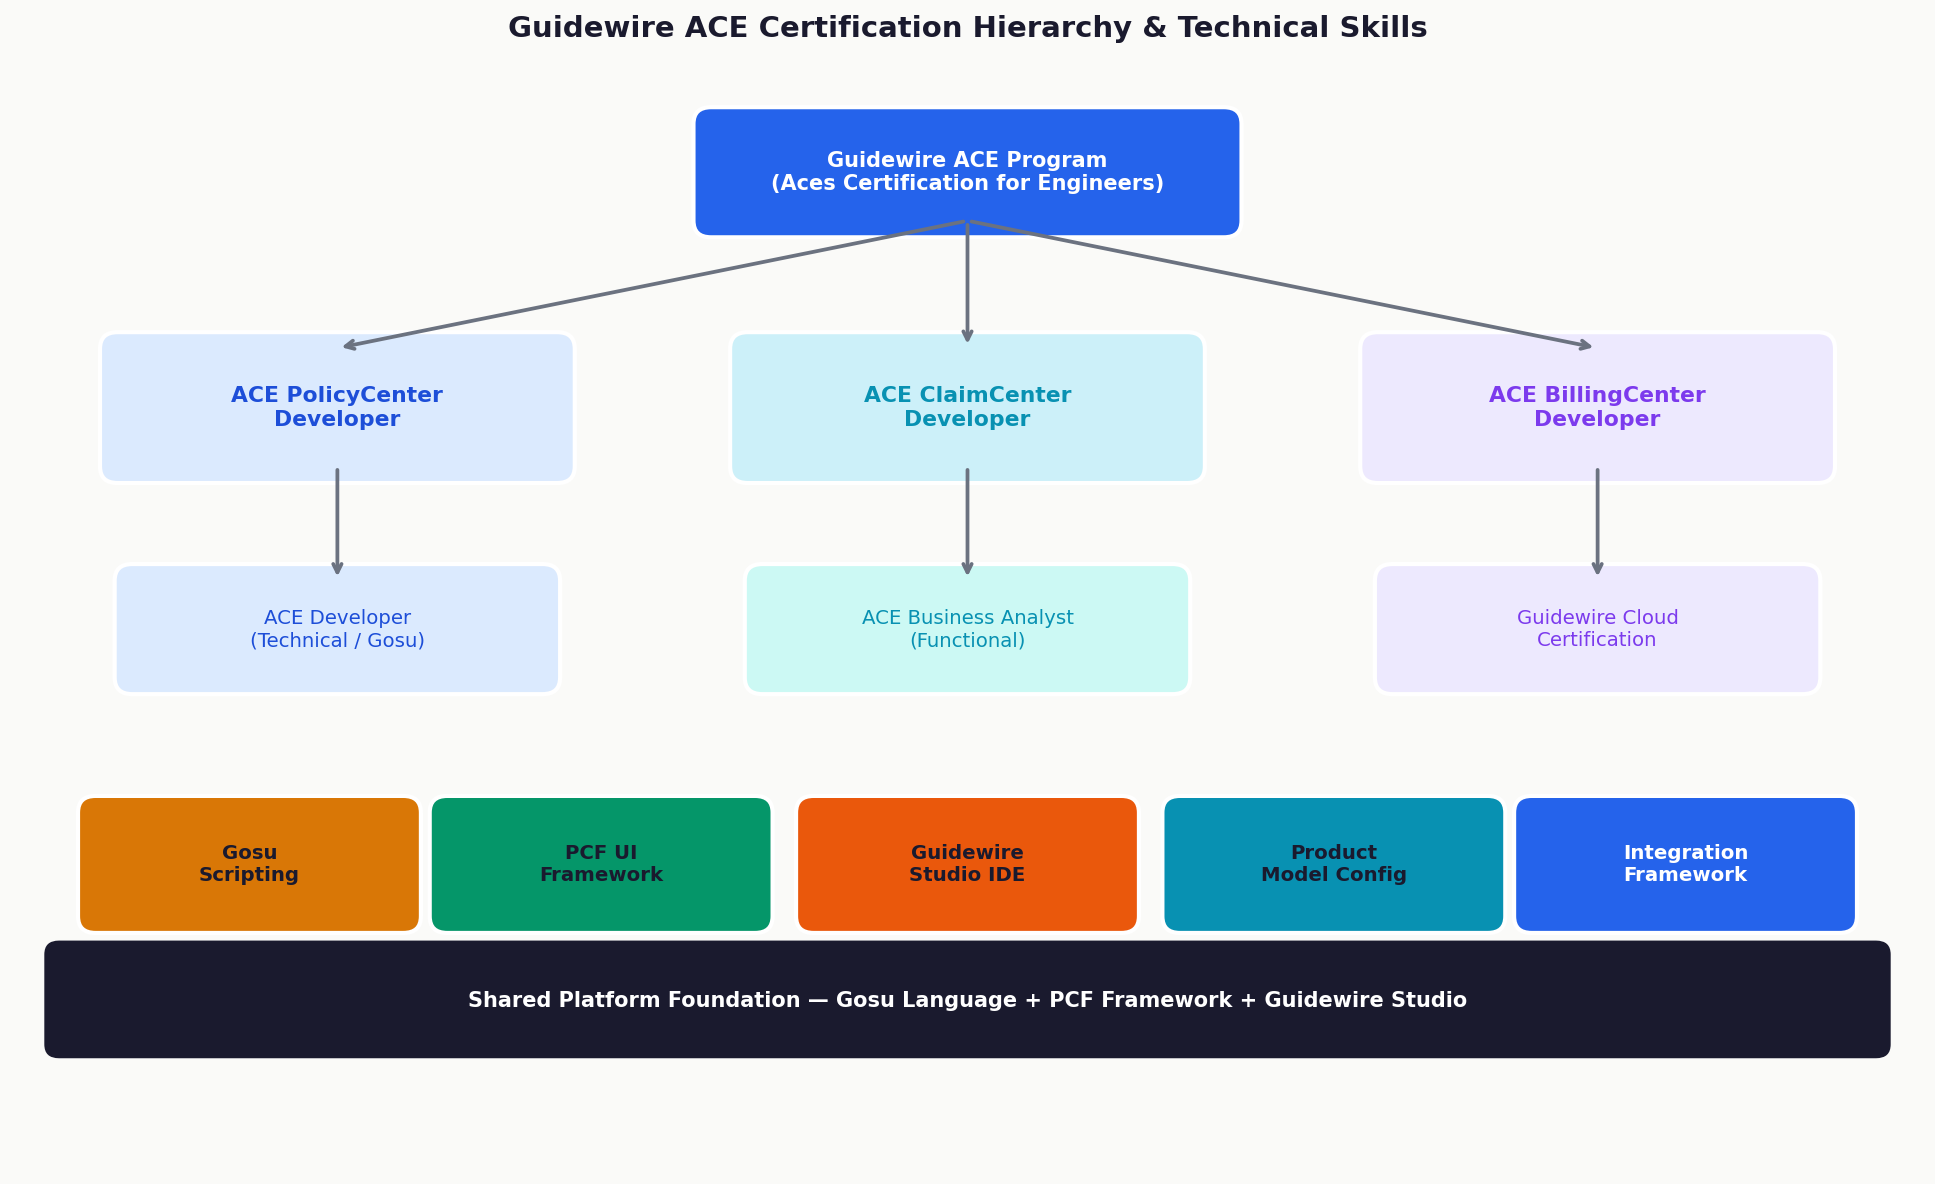
Task: Select the ACE PolicyCenter Developer box
Action: tap(337, 407)
